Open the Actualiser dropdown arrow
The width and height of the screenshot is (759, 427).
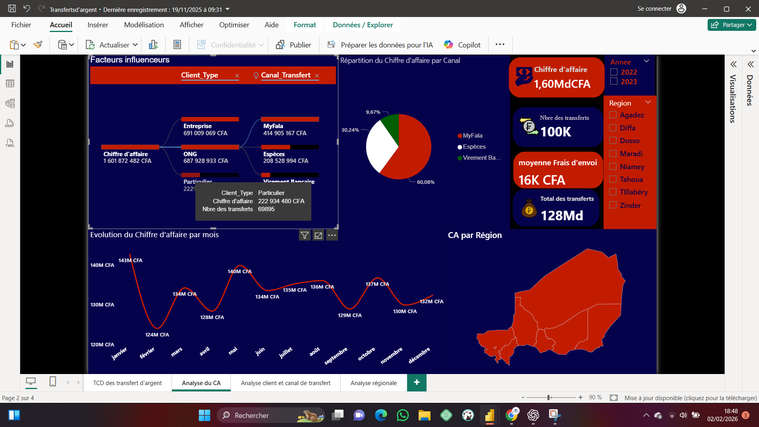click(x=135, y=45)
